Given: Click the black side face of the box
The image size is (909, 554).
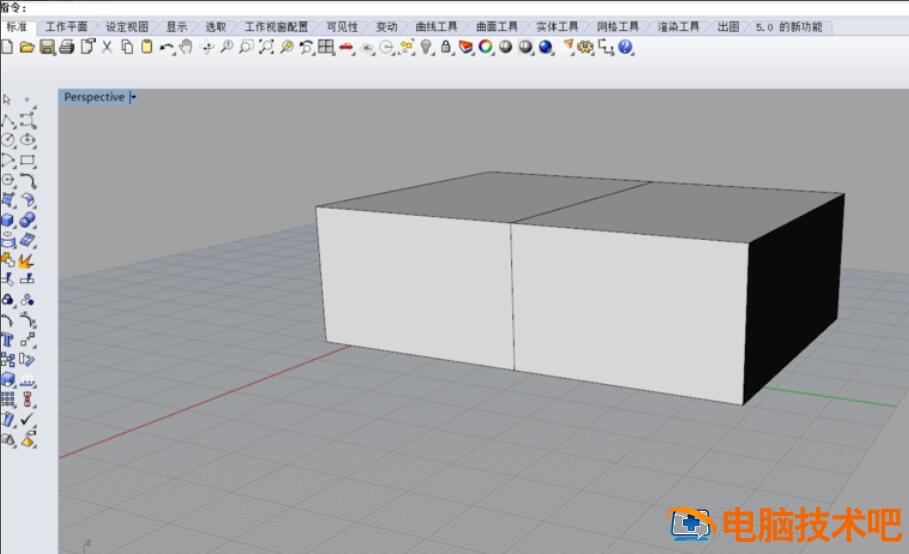Looking at the screenshot, I should click(794, 301).
